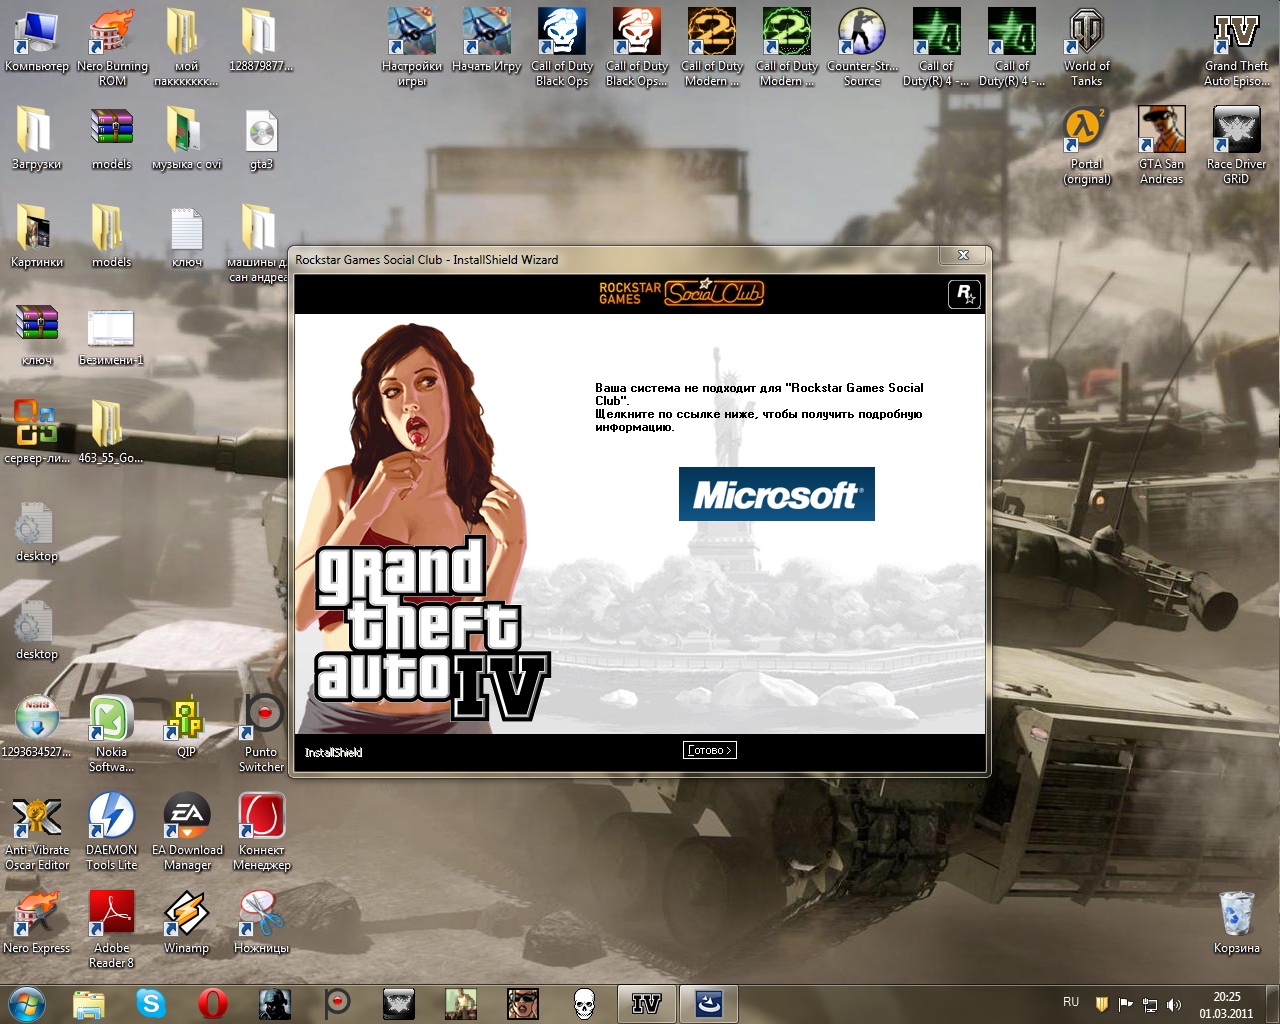Launch Nero Express shortcut

(x=37, y=920)
